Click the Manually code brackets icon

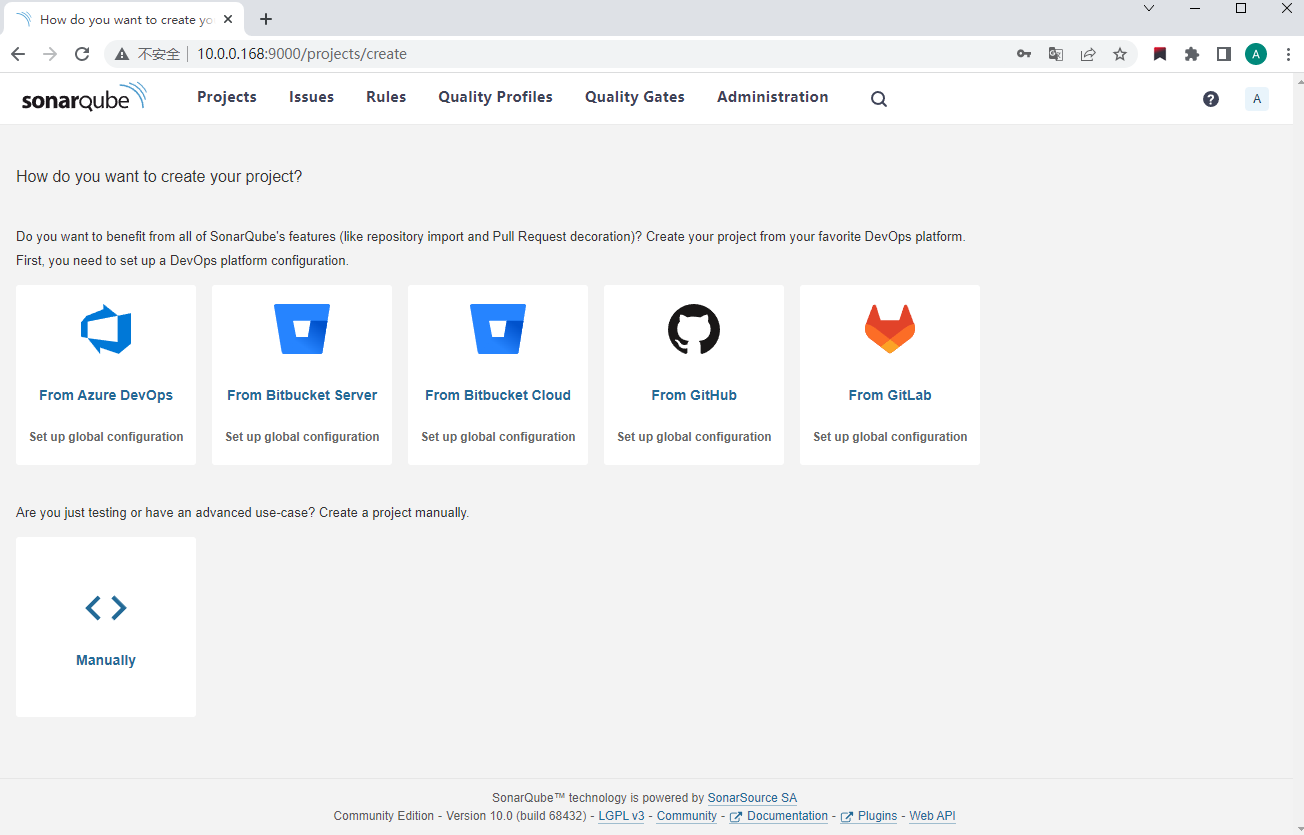point(106,608)
